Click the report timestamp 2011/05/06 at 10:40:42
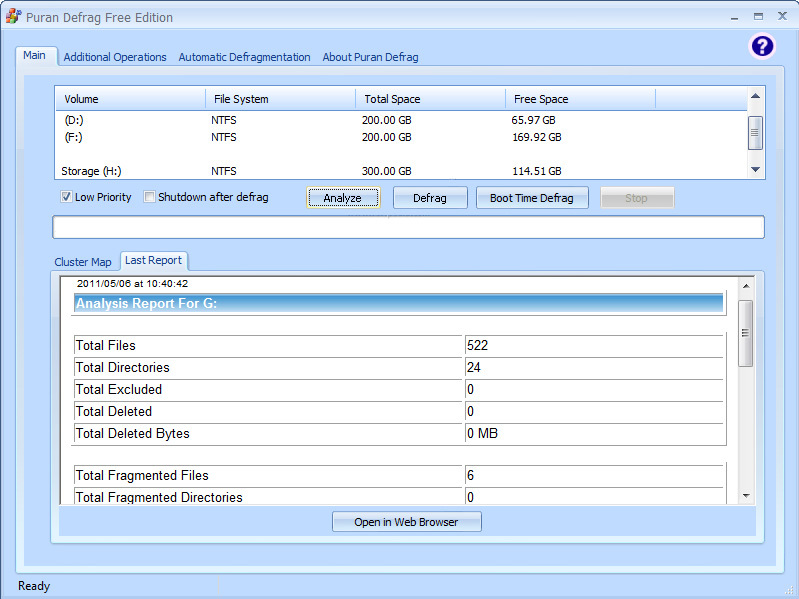 [132, 284]
